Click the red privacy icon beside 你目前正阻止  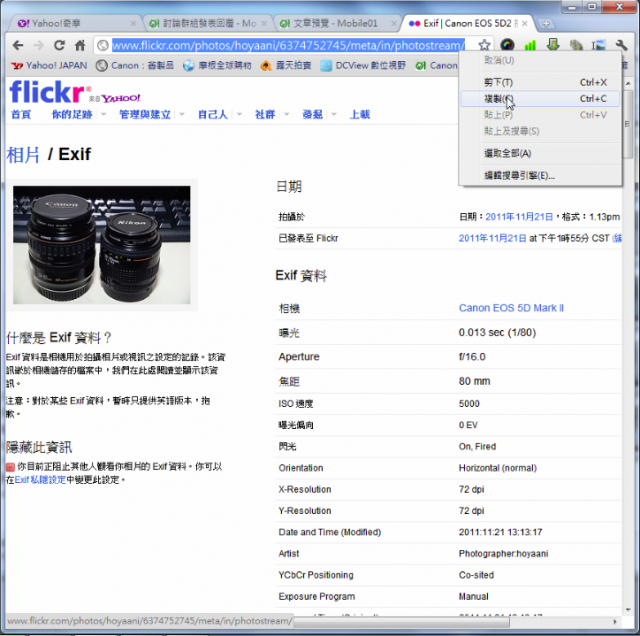click(11, 467)
